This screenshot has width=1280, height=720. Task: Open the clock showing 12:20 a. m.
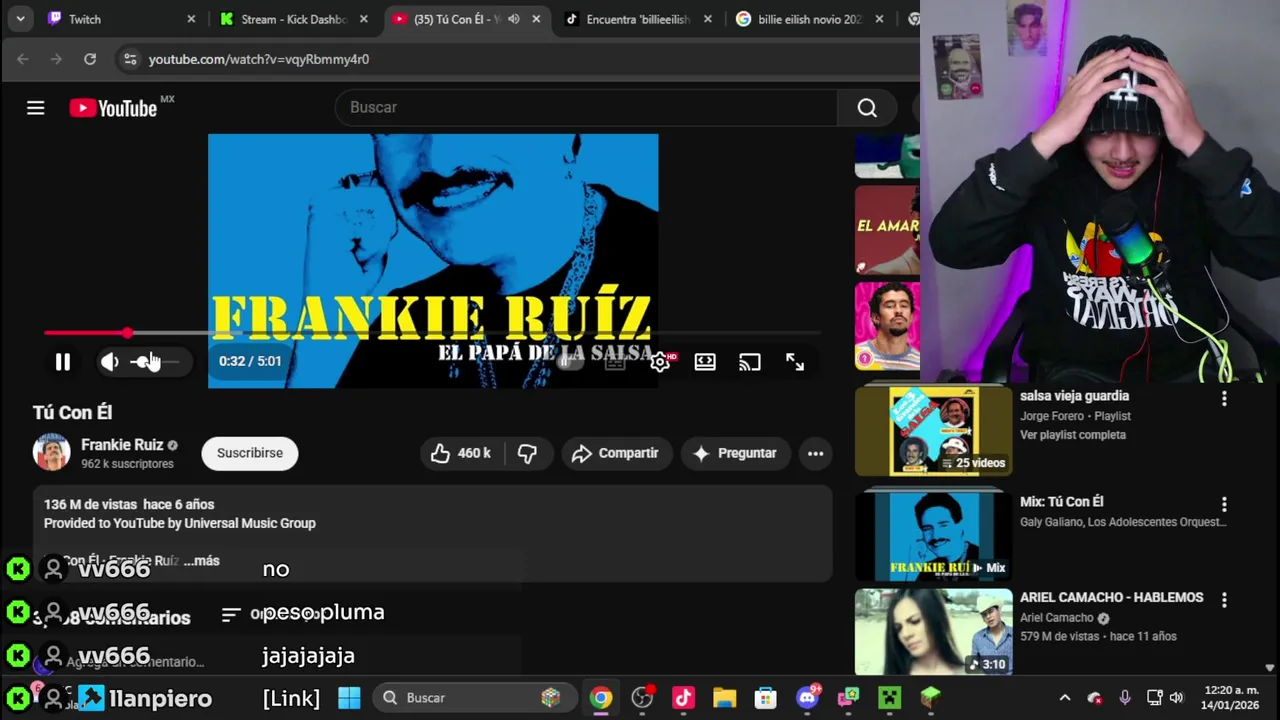pyautogui.click(x=1230, y=697)
